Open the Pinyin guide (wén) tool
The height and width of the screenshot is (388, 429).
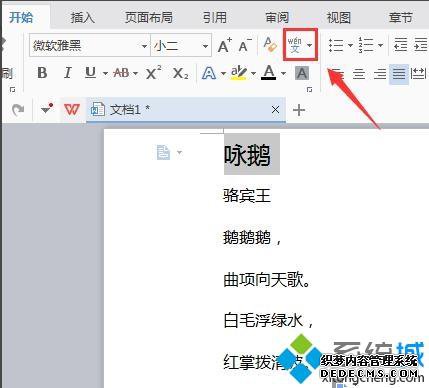tap(295, 45)
